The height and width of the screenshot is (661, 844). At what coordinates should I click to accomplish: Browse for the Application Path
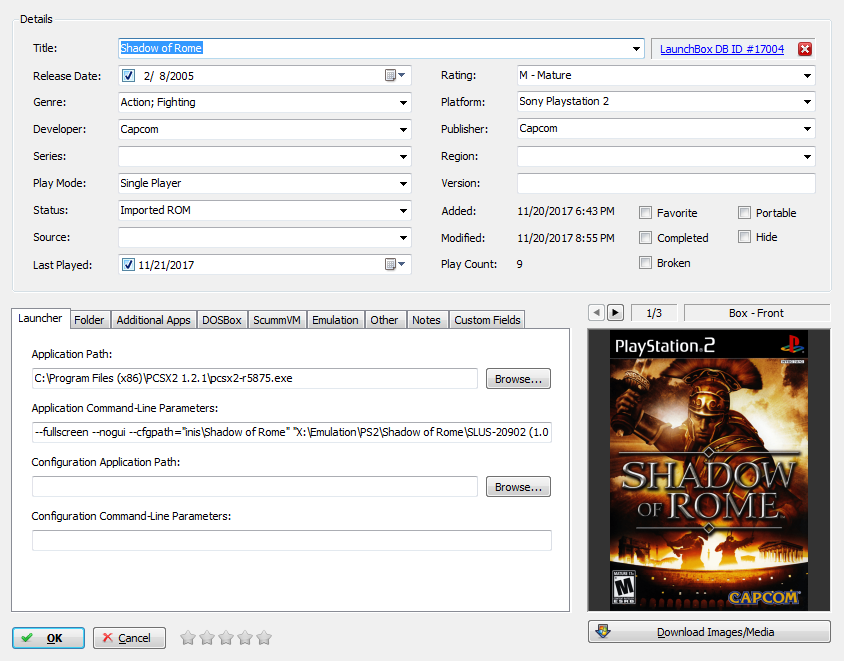pos(518,378)
